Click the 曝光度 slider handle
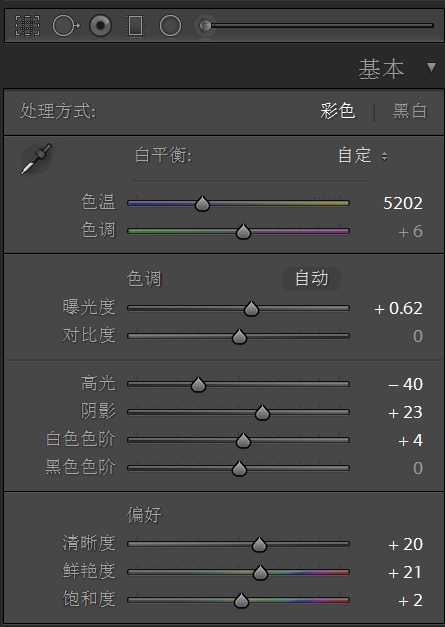 (x=251, y=309)
